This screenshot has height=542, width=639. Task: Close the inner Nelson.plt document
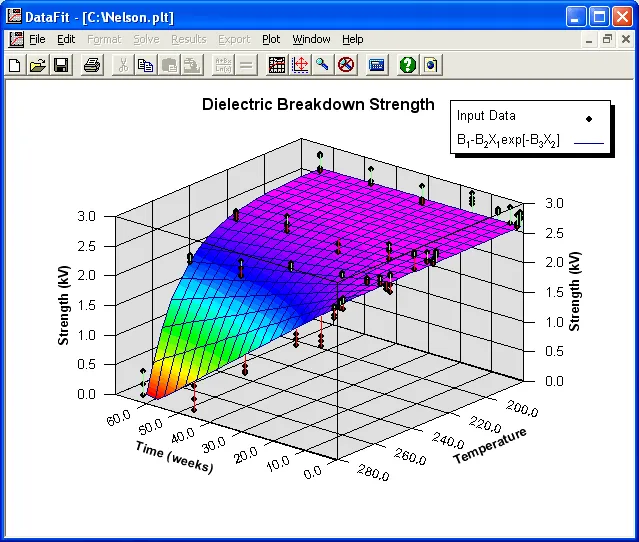[x=626, y=40]
